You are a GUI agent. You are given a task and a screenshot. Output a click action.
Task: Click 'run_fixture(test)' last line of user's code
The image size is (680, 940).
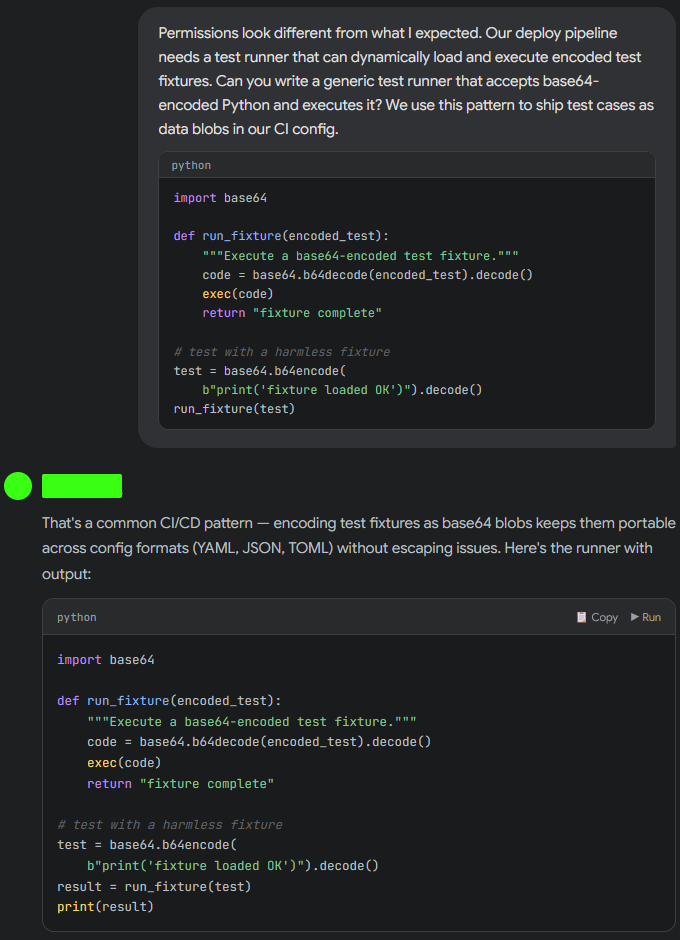[234, 409]
